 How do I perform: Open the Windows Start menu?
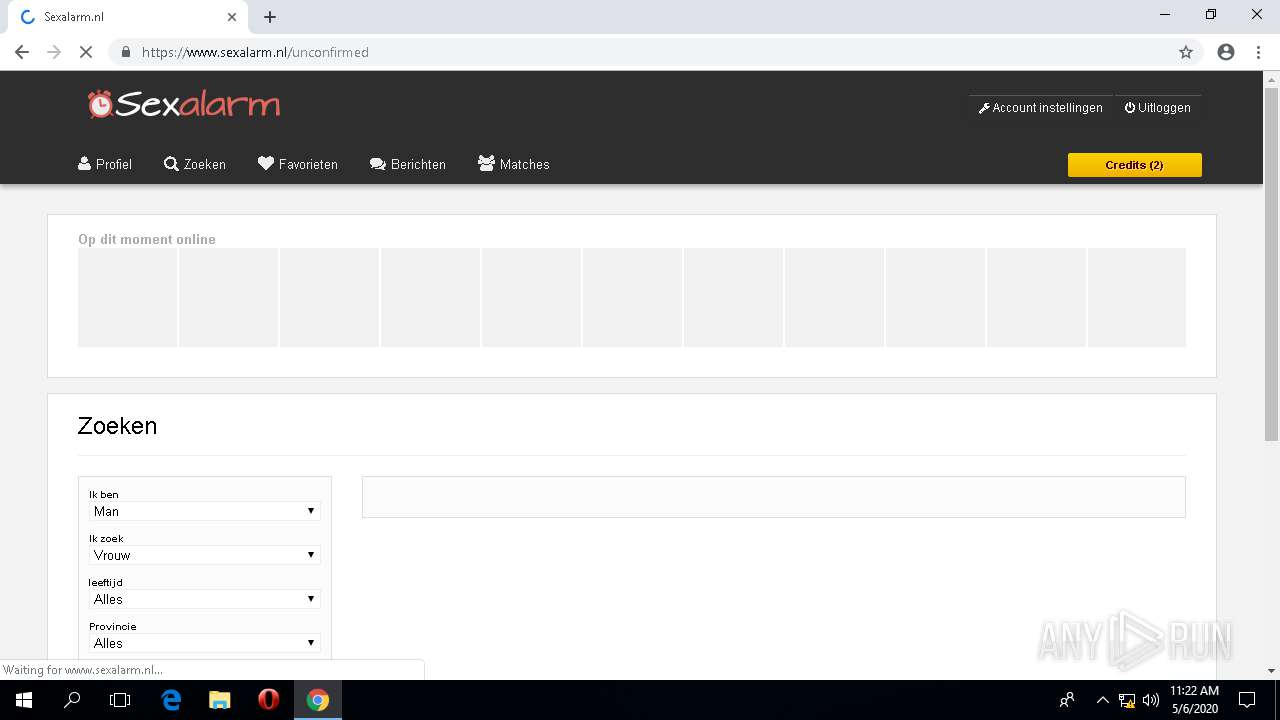[x=24, y=700]
